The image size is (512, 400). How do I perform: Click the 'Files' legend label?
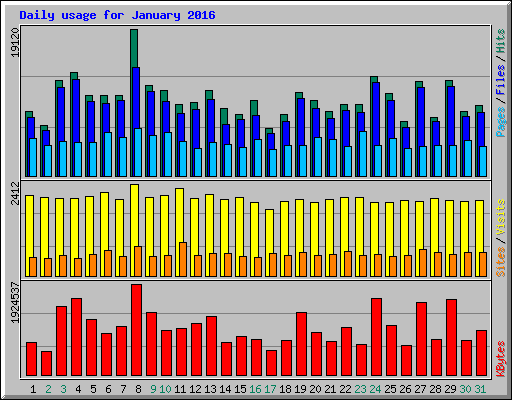tap(501, 79)
